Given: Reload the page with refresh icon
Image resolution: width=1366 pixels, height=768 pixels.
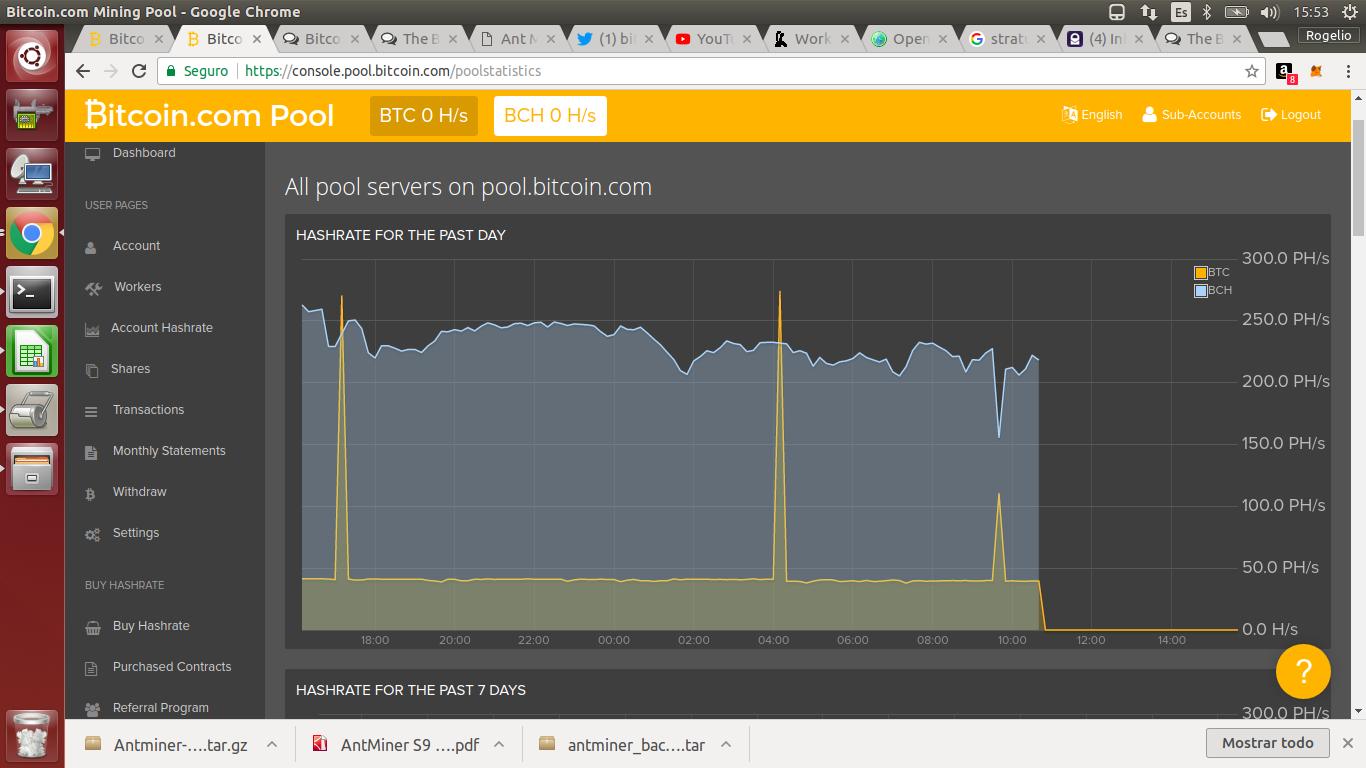Looking at the screenshot, I should [139, 71].
